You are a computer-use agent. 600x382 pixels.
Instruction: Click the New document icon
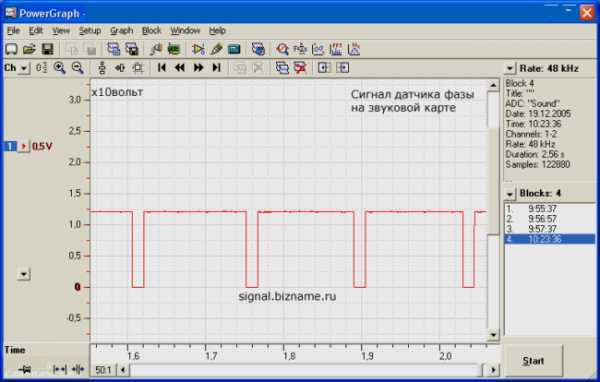point(11,49)
